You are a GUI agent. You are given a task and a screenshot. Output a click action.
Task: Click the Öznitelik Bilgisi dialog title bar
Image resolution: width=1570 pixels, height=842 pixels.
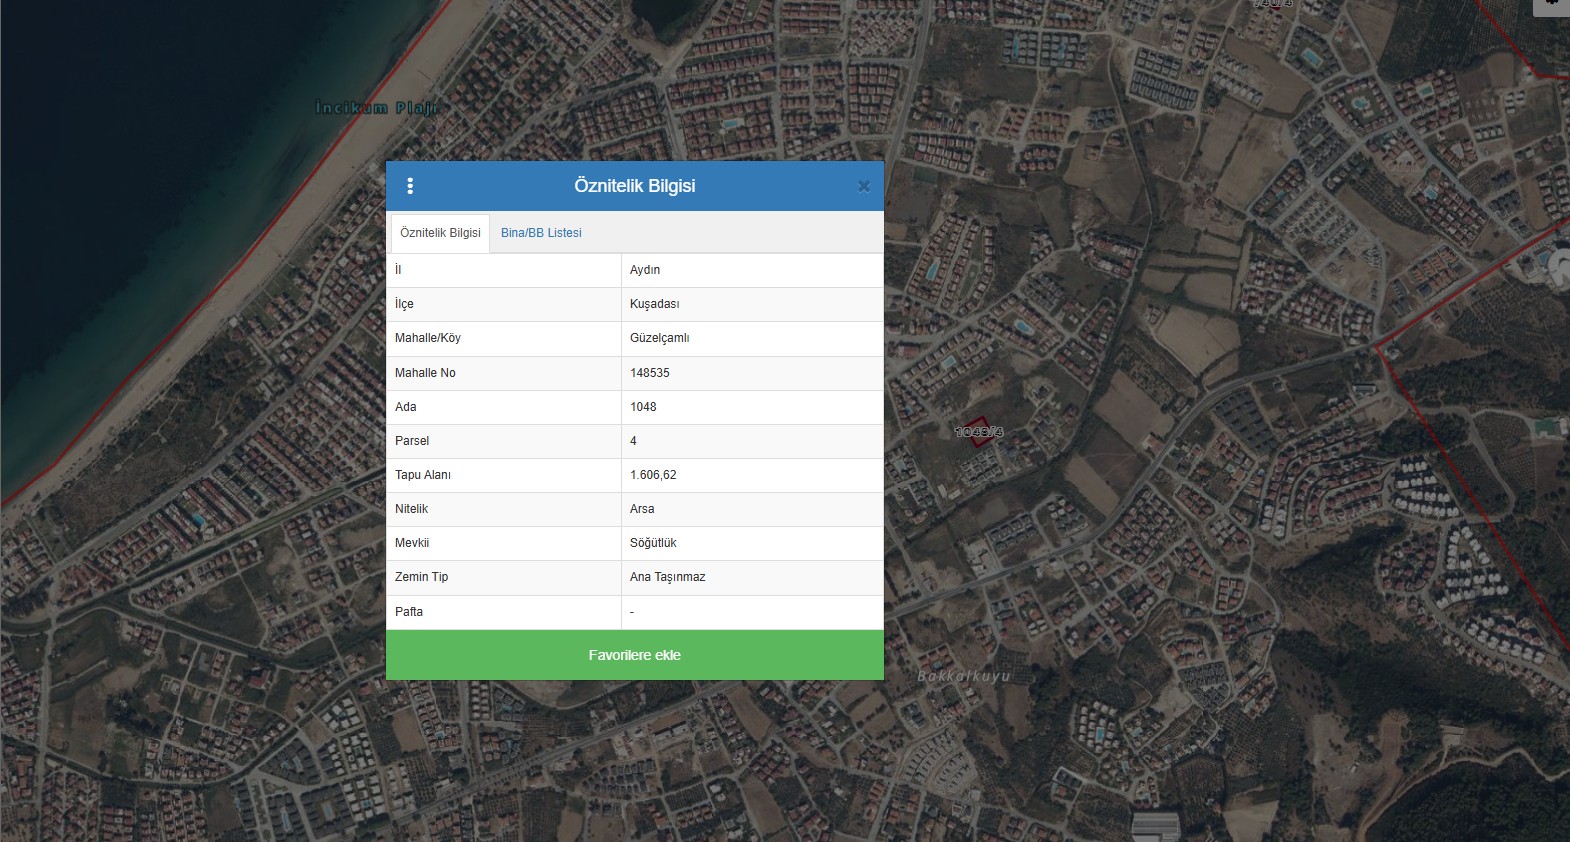click(x=634, y=186)
